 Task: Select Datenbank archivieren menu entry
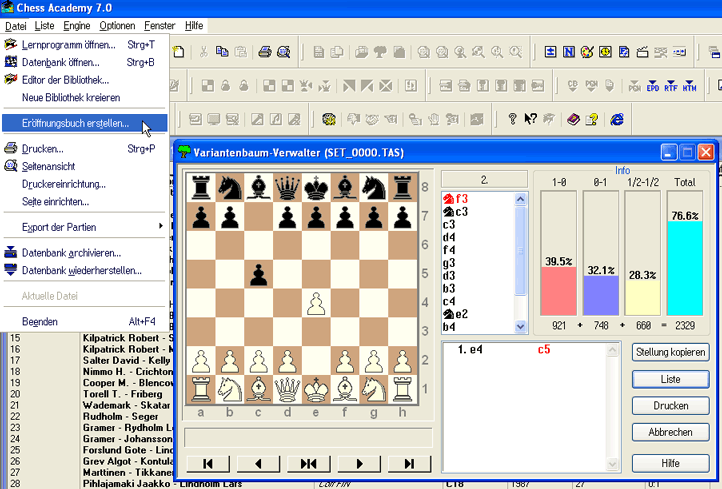pyautogui.click(x=85, y=253)
